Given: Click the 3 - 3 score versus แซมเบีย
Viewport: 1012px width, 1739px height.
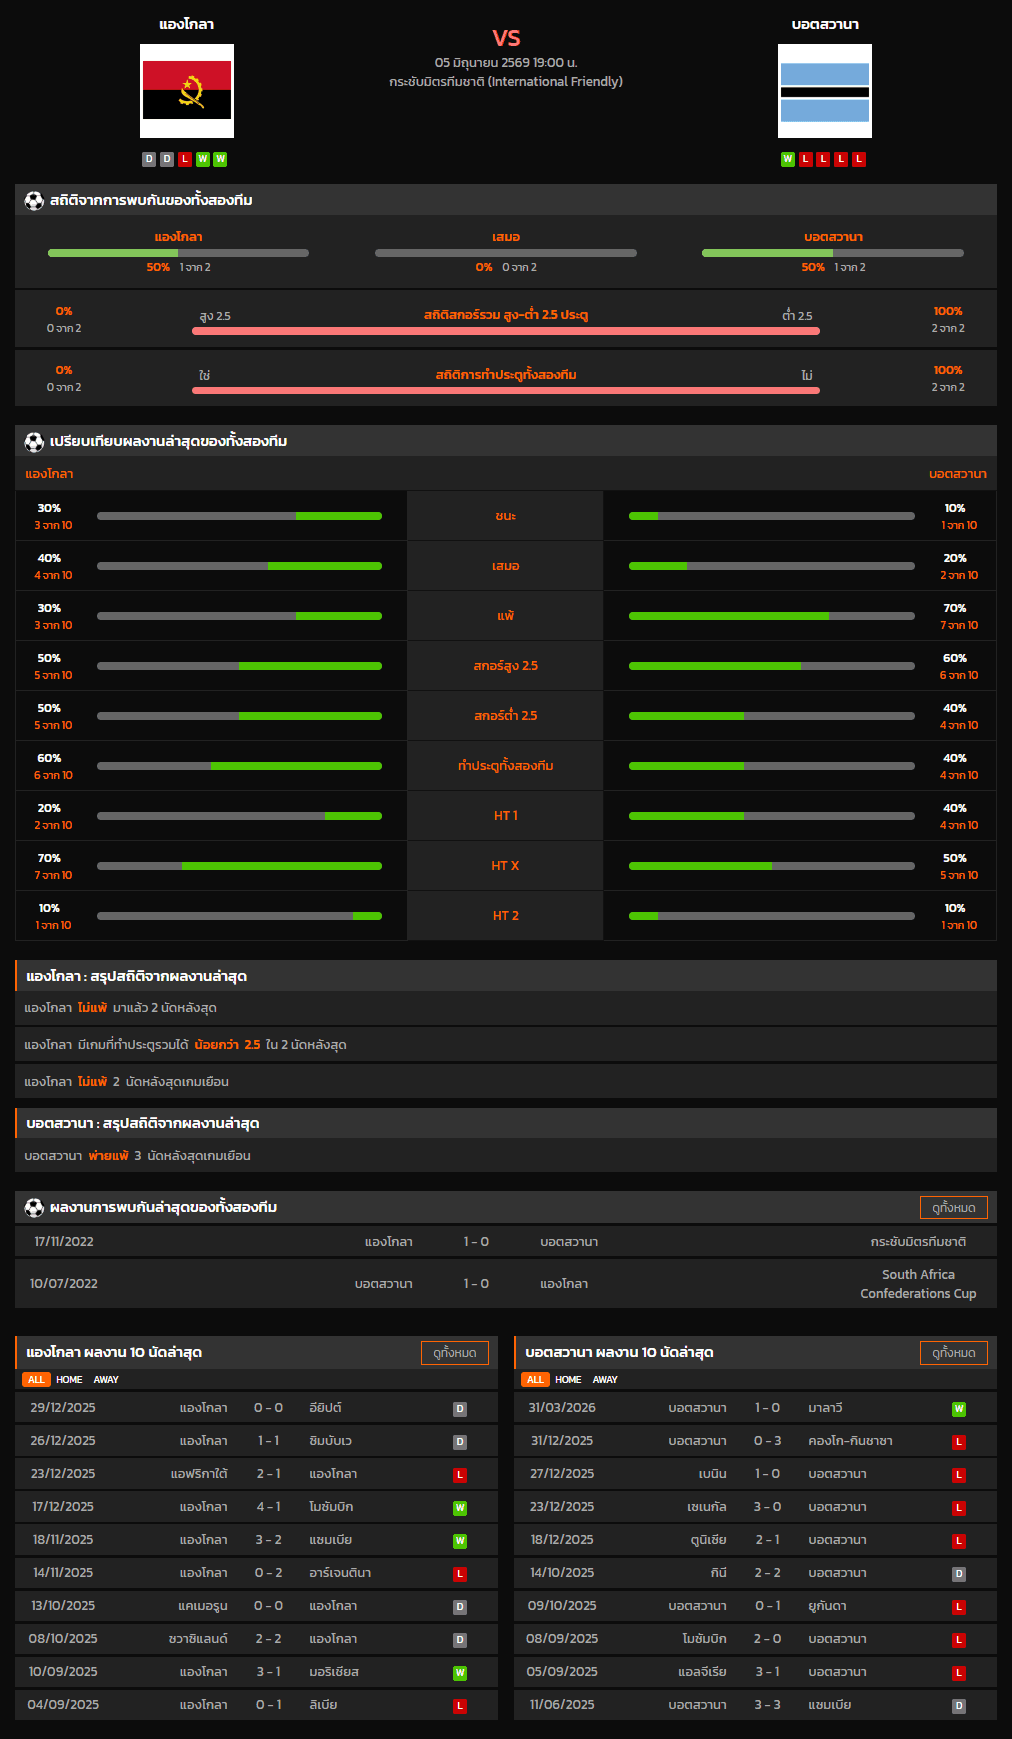Looking at the screenshot, I should coord(768,1705).
